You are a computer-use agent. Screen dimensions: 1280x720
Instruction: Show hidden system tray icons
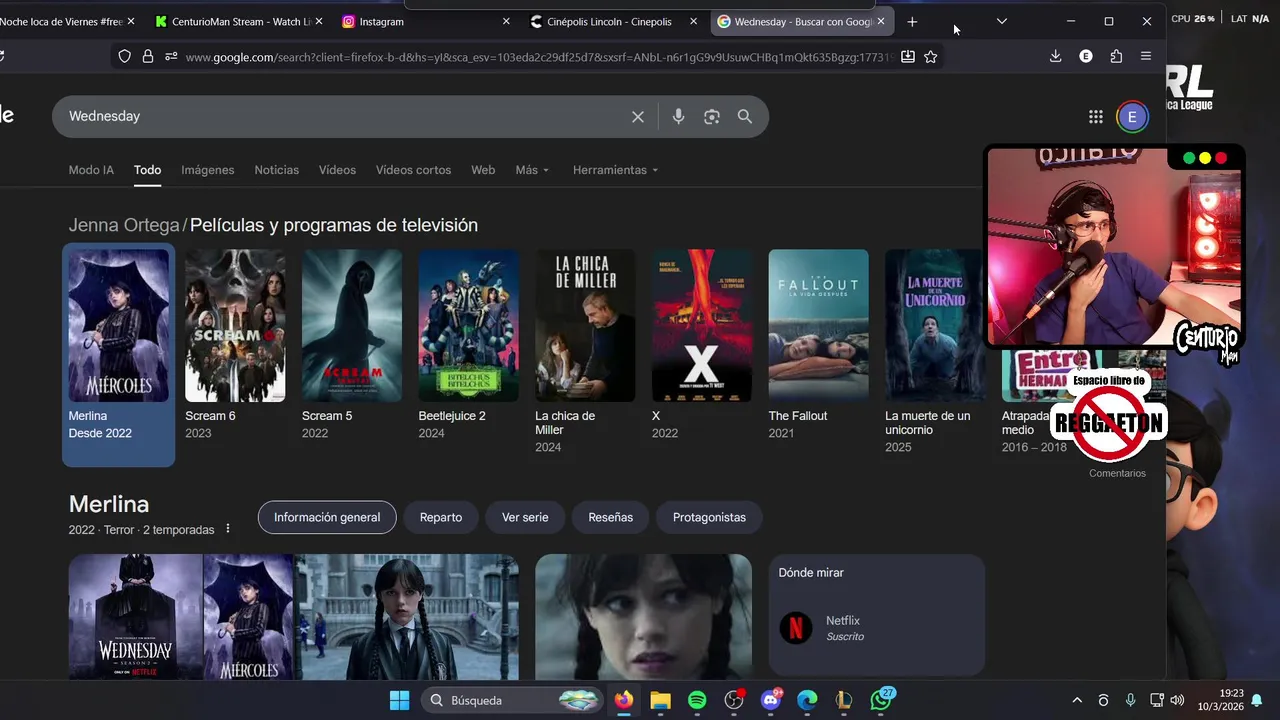(1077, 700)
